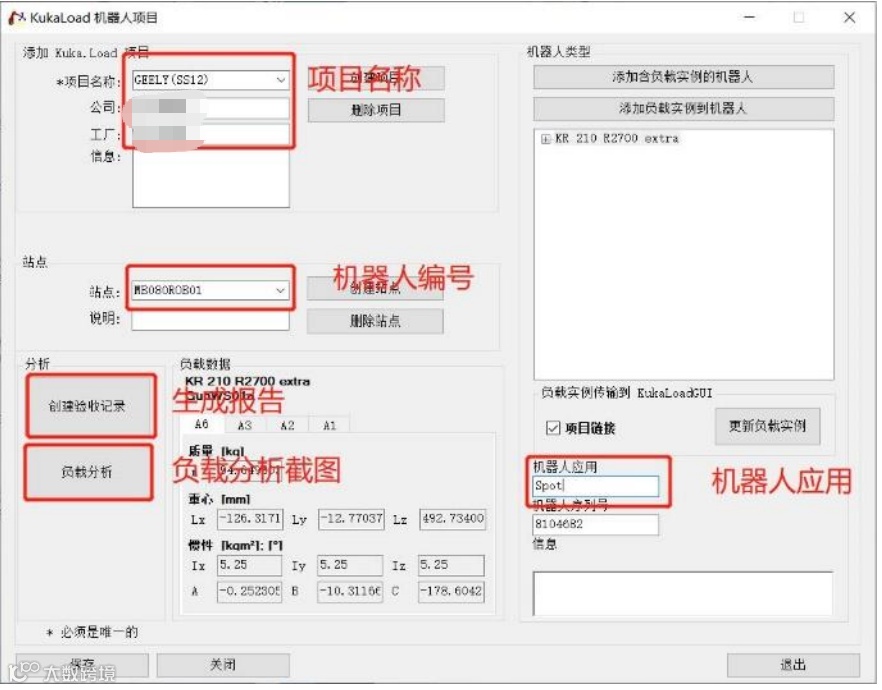Close the KukaLoad window
The height and width of the screenshot is (690, 882).
849,17
